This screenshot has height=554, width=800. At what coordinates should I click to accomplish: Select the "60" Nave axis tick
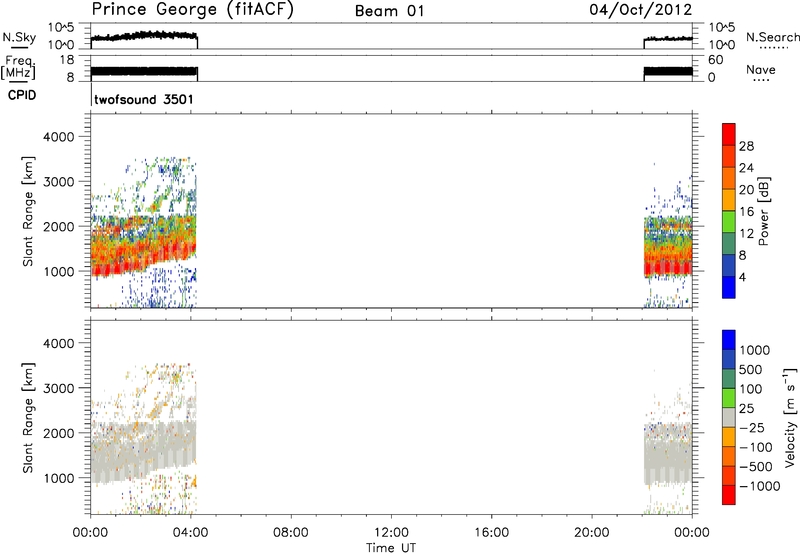[x=715, y=60]
